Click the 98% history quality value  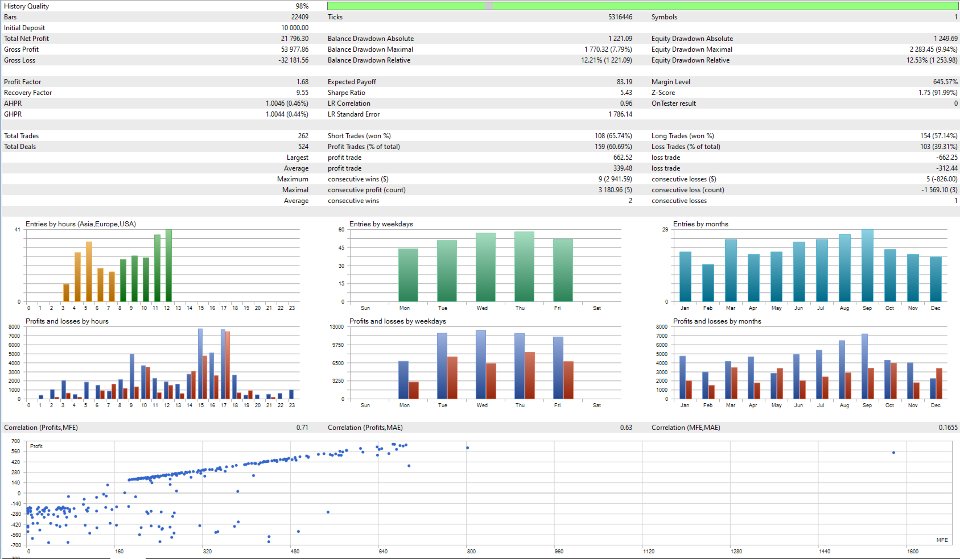coord(302,6)
